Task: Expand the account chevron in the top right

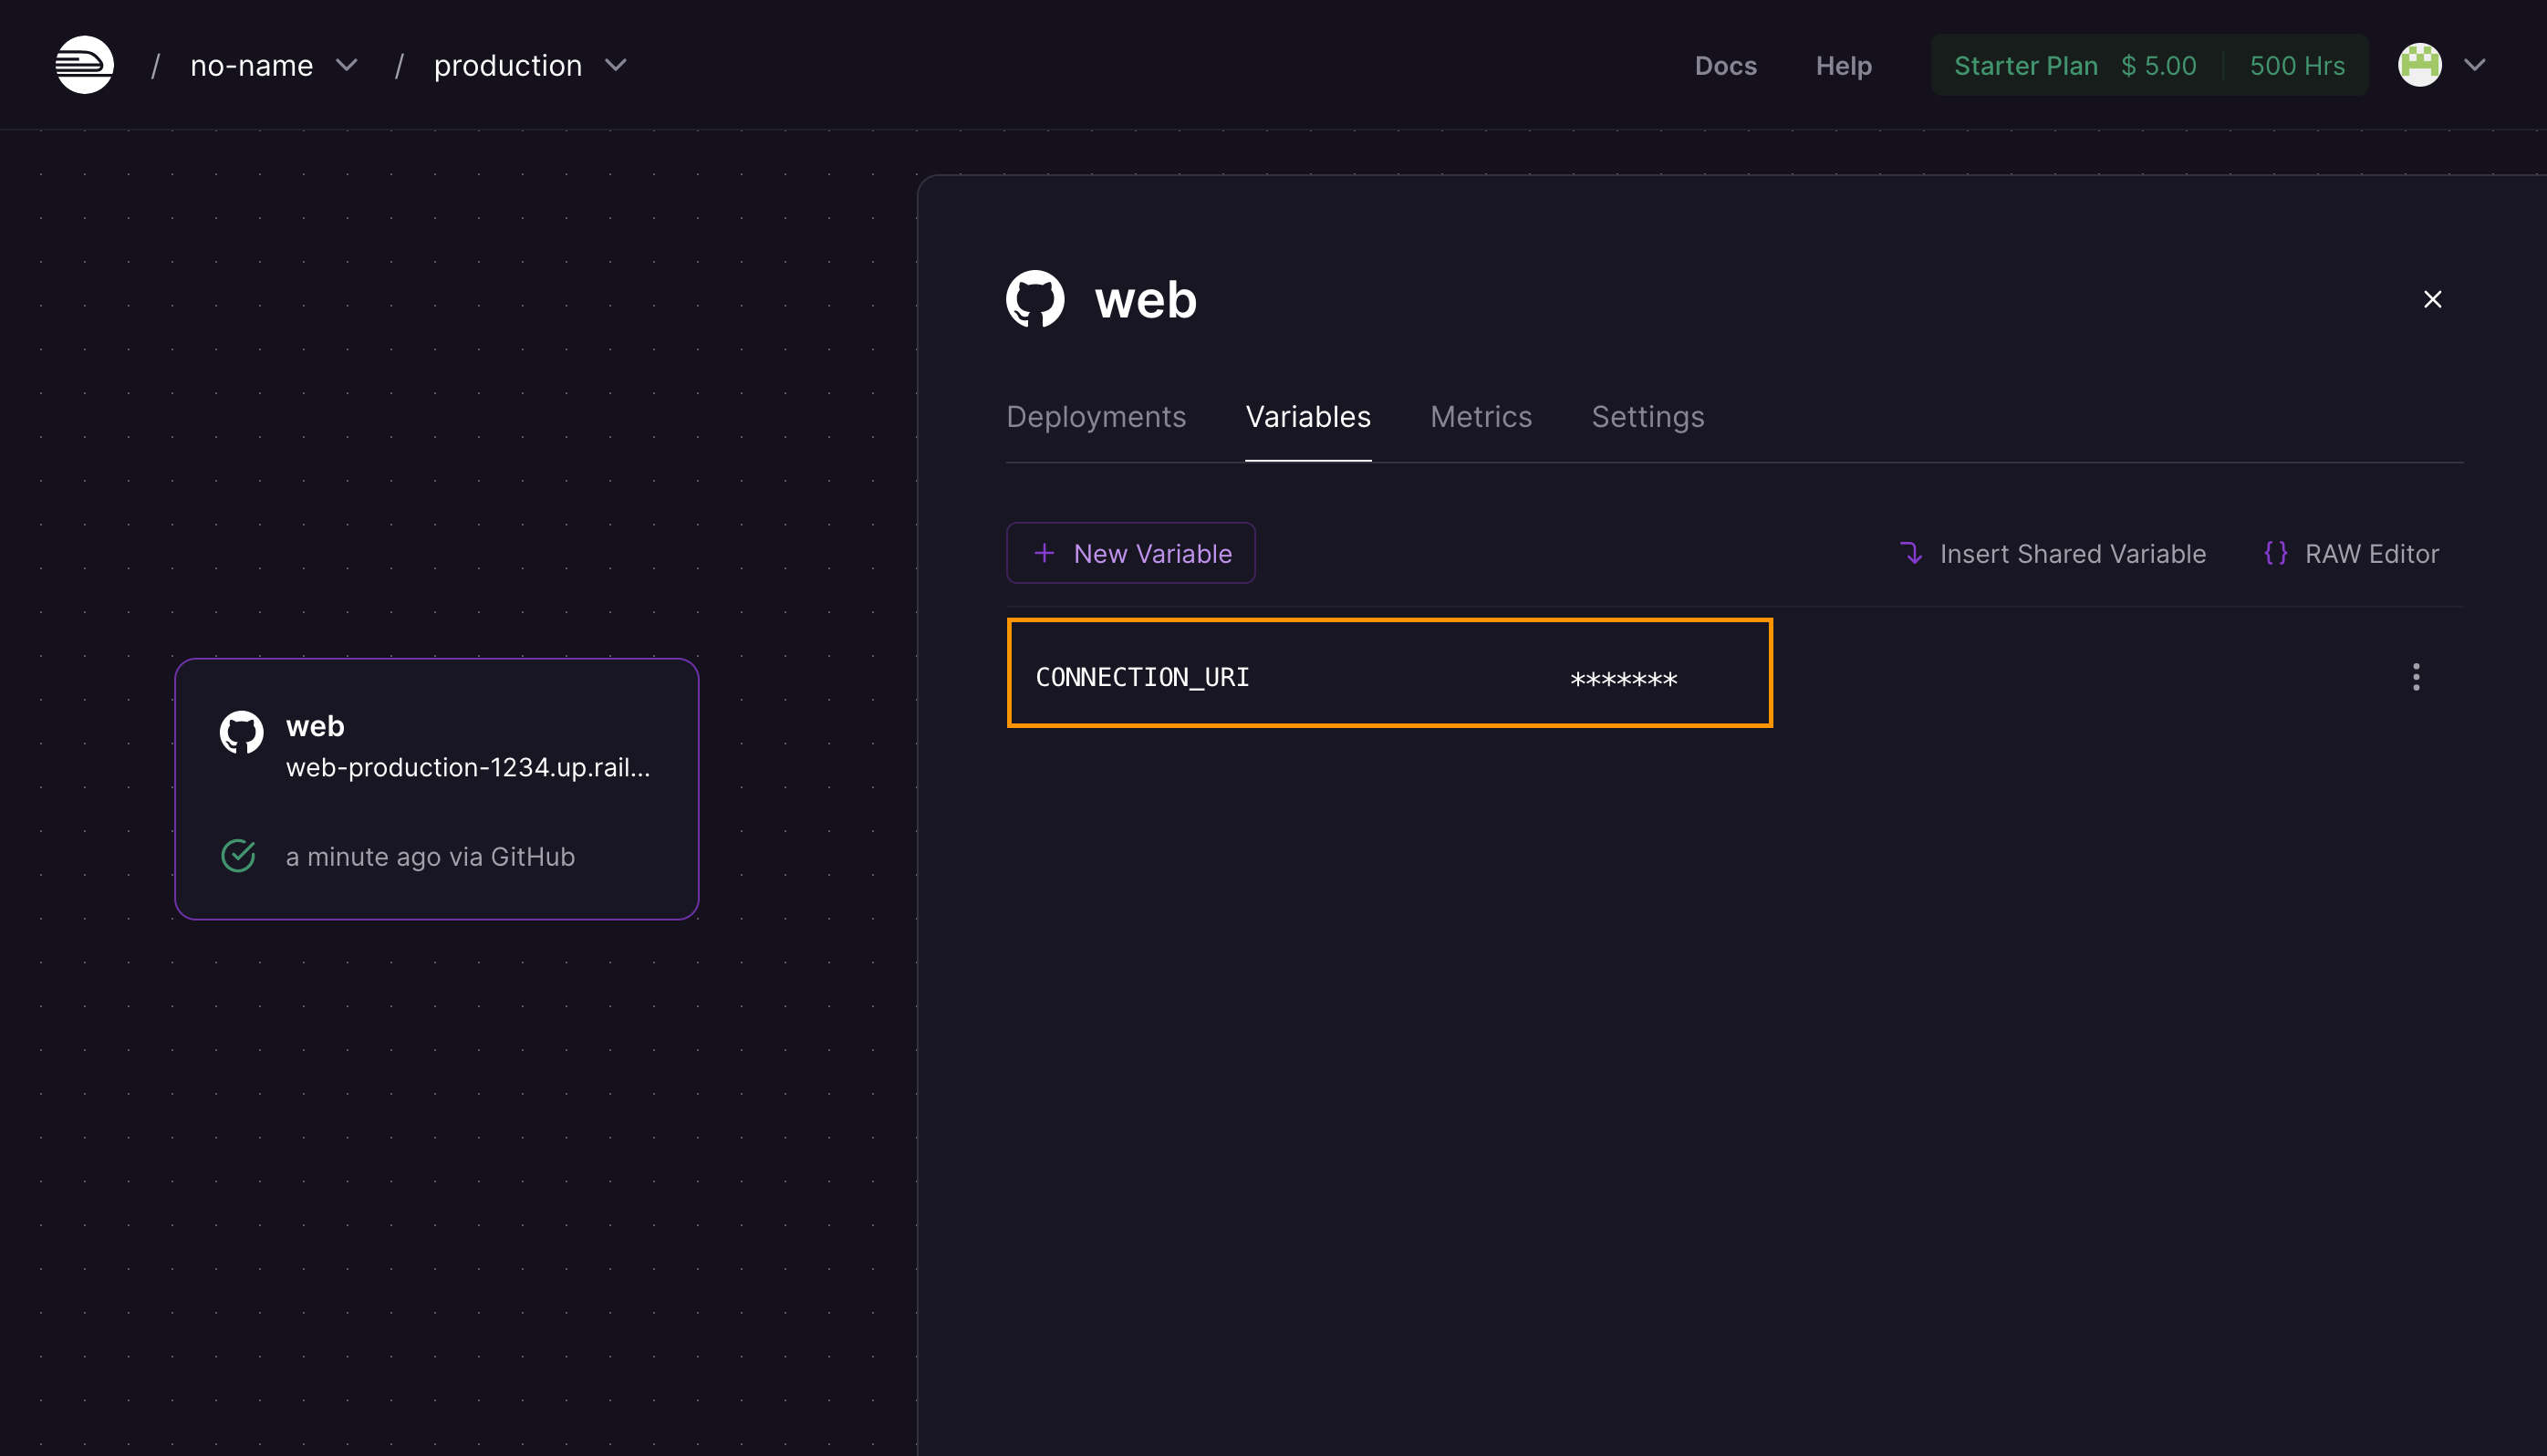Action: (2475, 64)
